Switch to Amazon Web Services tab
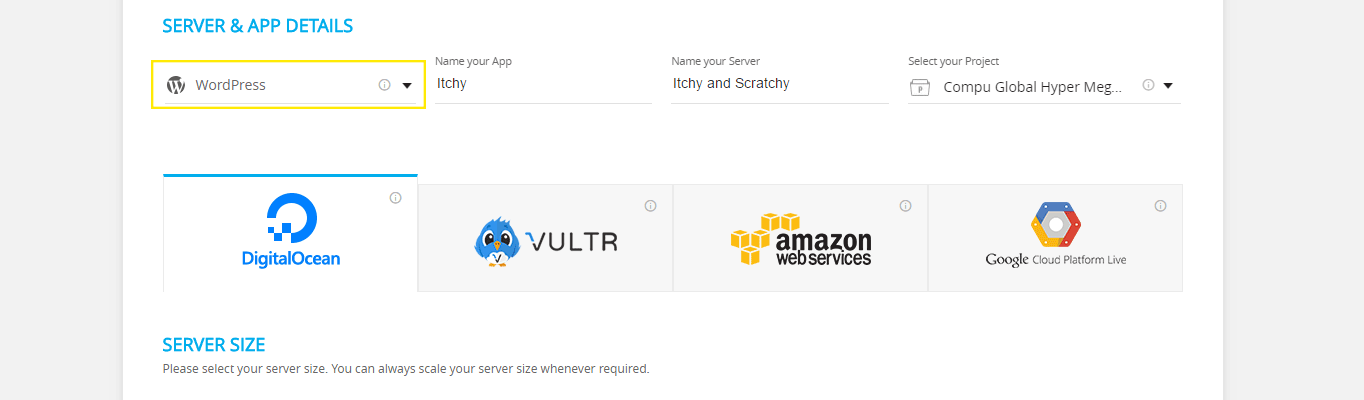This screenshot has width=1364, height=400. point(800,238)
